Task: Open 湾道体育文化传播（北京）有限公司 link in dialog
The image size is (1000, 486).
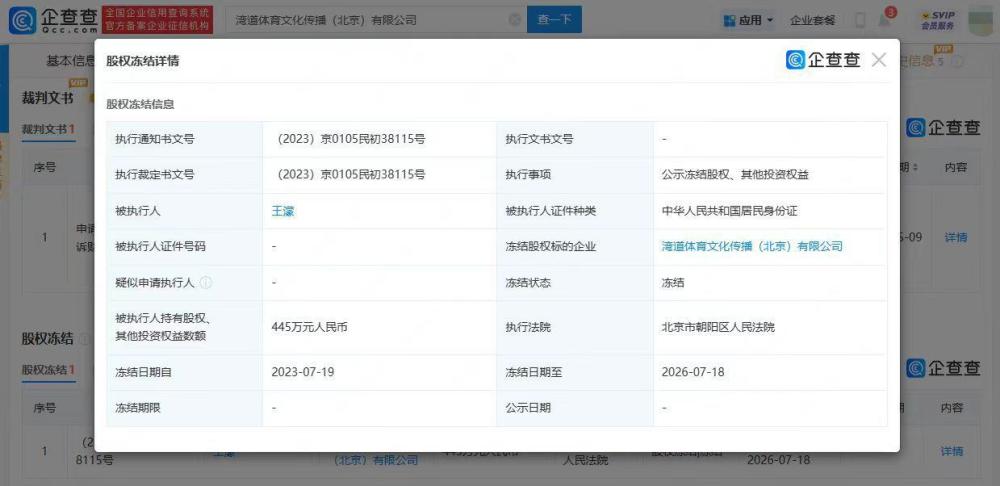Action: pos(752,246)
